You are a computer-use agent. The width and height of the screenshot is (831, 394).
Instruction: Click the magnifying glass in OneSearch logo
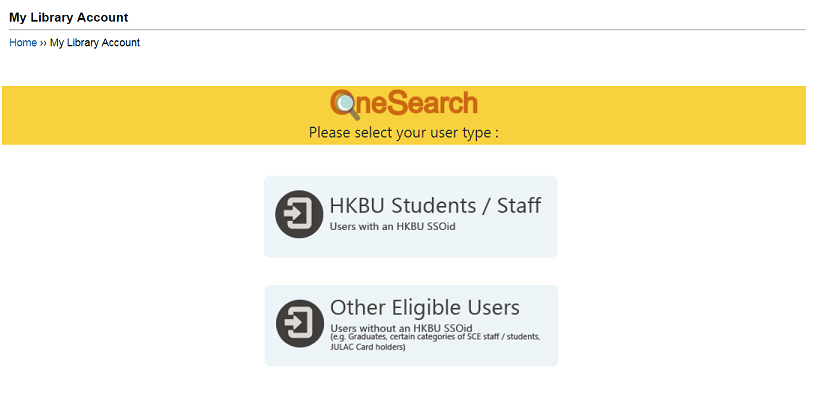(x=345, y=104)
